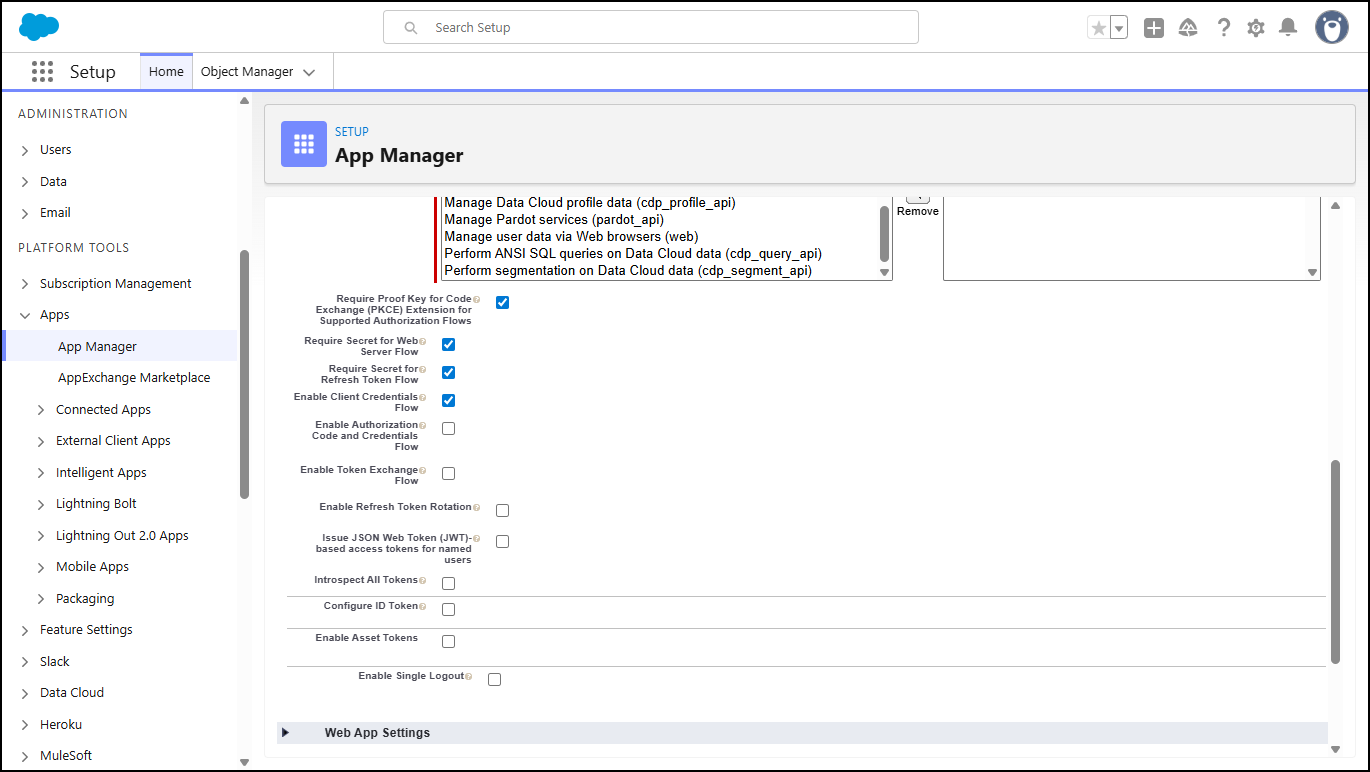Expand the Users tree node
The width and height of the screenshot is (1370, 772).
coord(25,150)
